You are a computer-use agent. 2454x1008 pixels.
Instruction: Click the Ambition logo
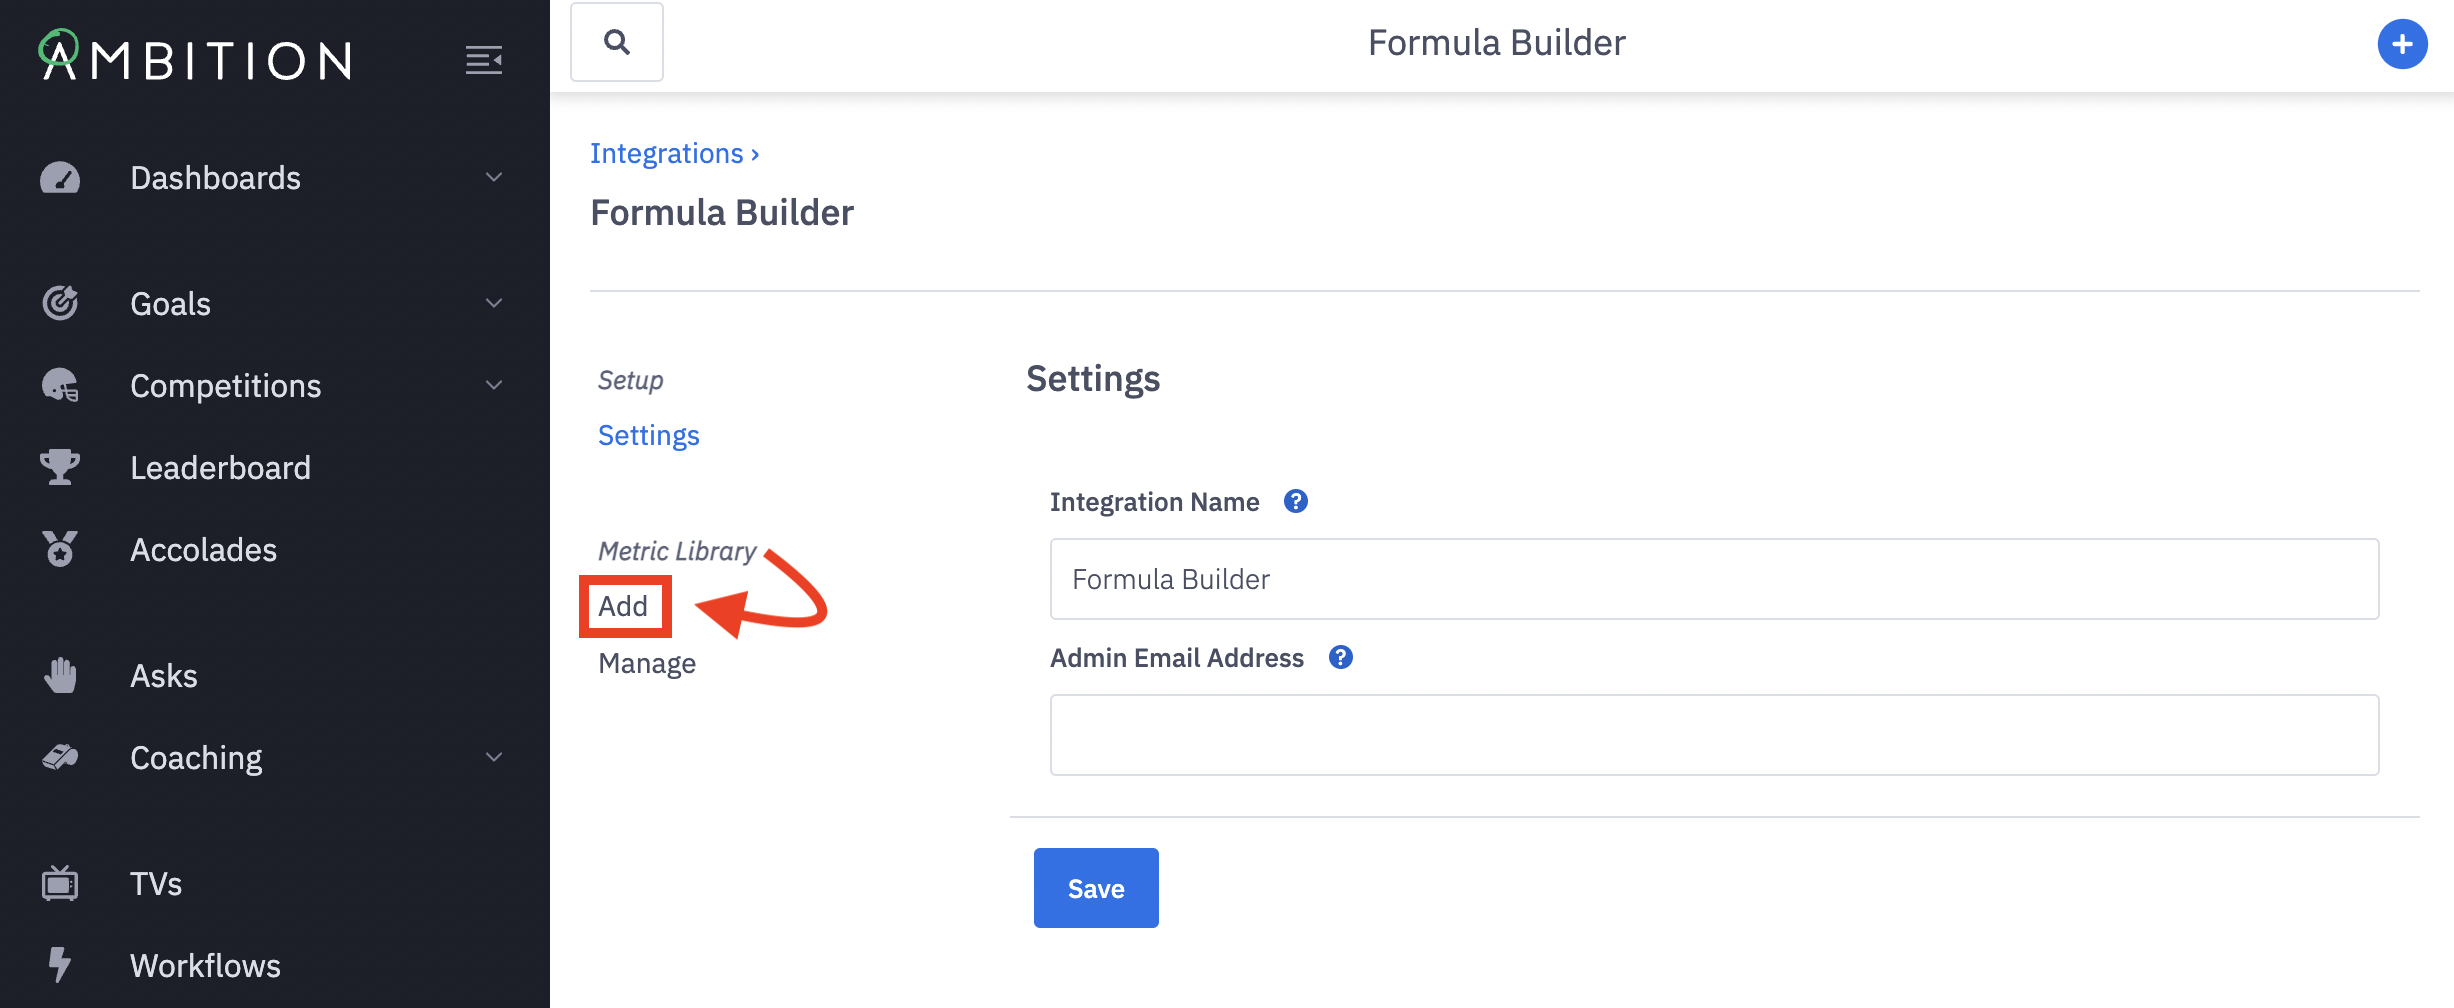[x=196, y=56]
